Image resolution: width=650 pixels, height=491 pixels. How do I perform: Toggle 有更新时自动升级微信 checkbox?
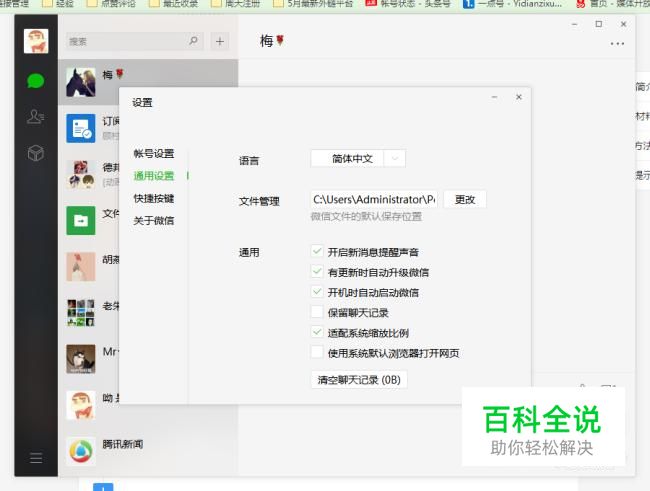coord(317,272)
